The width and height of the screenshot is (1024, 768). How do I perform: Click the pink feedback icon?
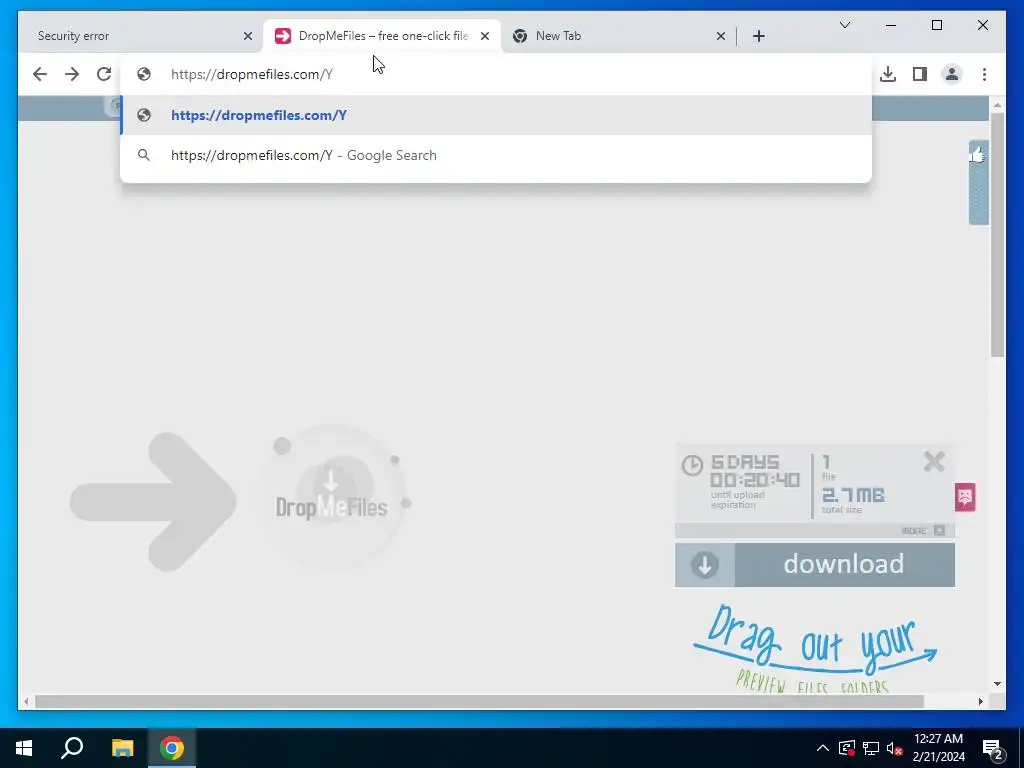965,497
